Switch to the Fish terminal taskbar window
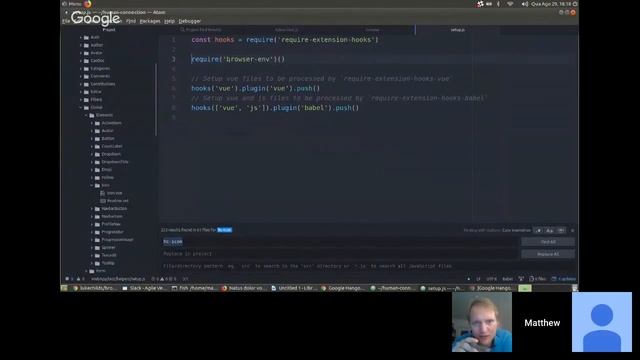640x360 pixels. pos(194,288)
